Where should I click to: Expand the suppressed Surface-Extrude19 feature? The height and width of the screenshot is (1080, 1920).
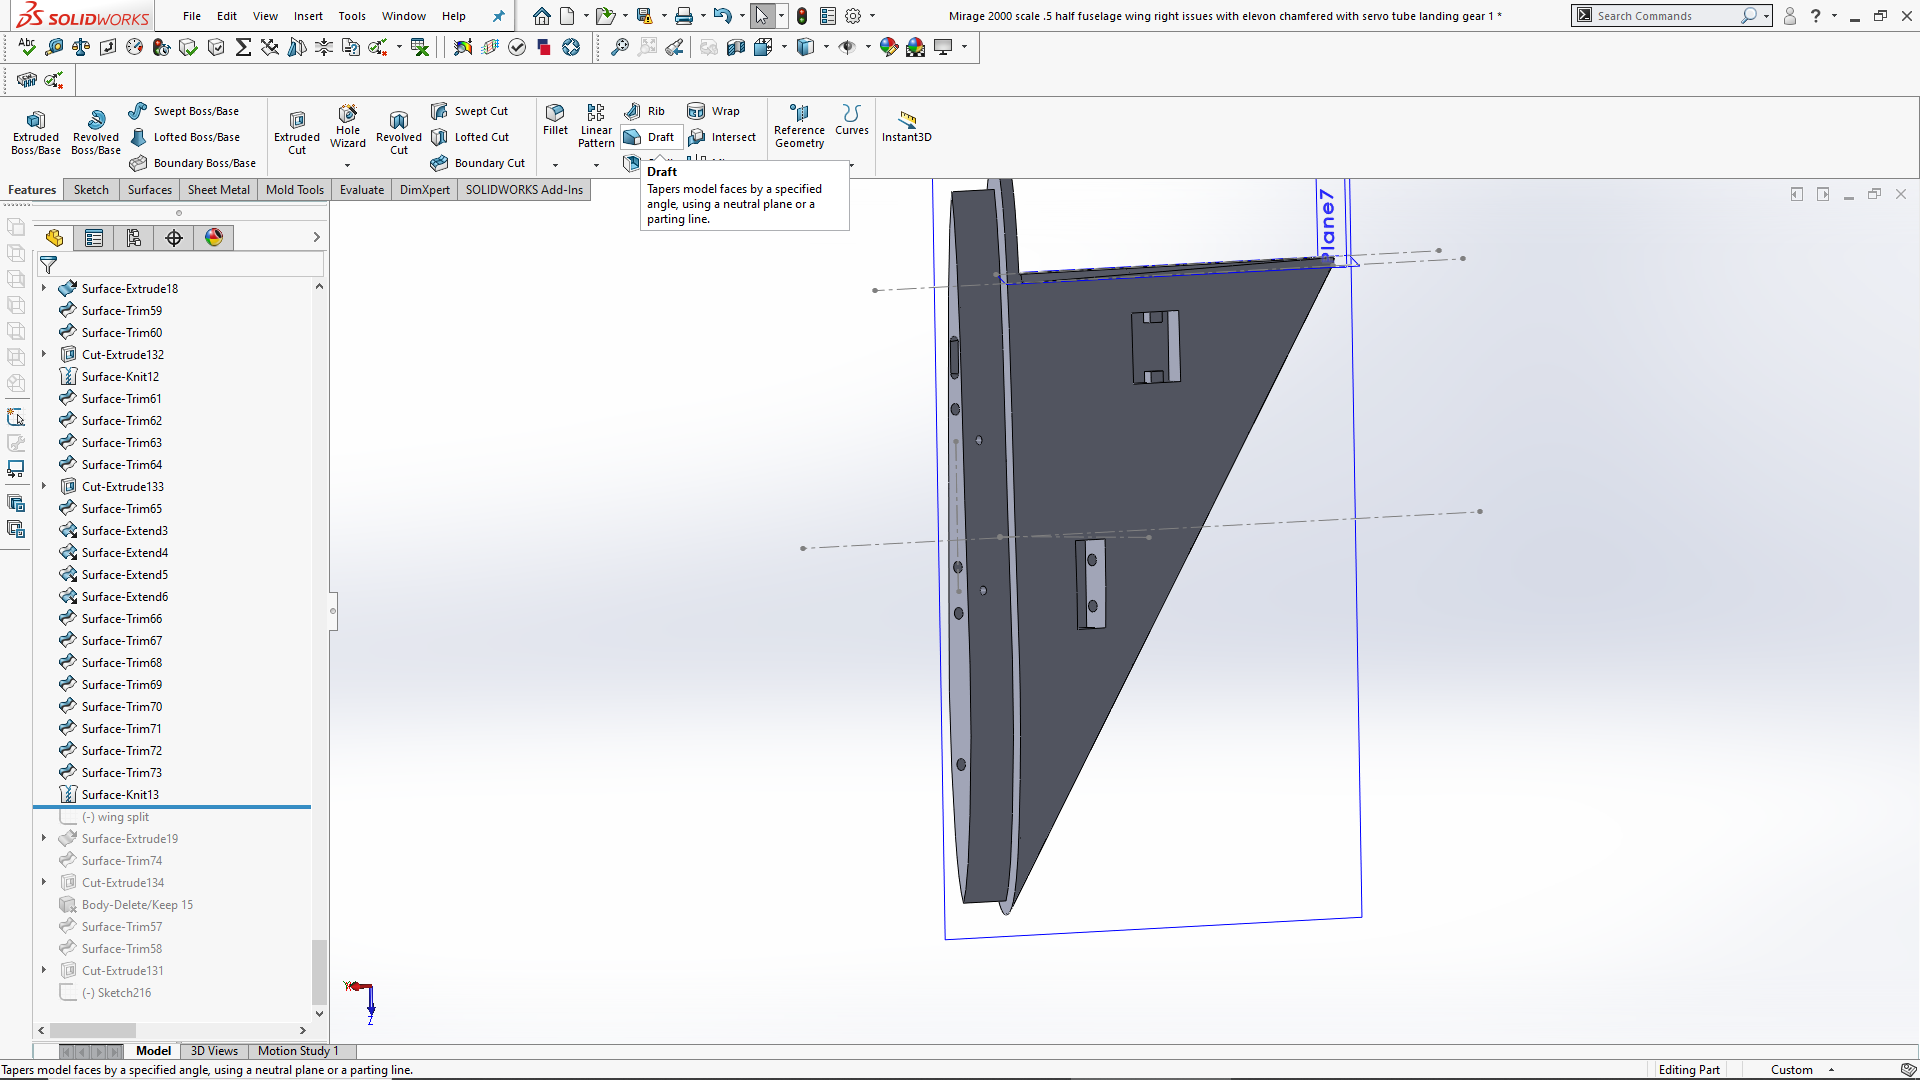click(x=44, y=838)
